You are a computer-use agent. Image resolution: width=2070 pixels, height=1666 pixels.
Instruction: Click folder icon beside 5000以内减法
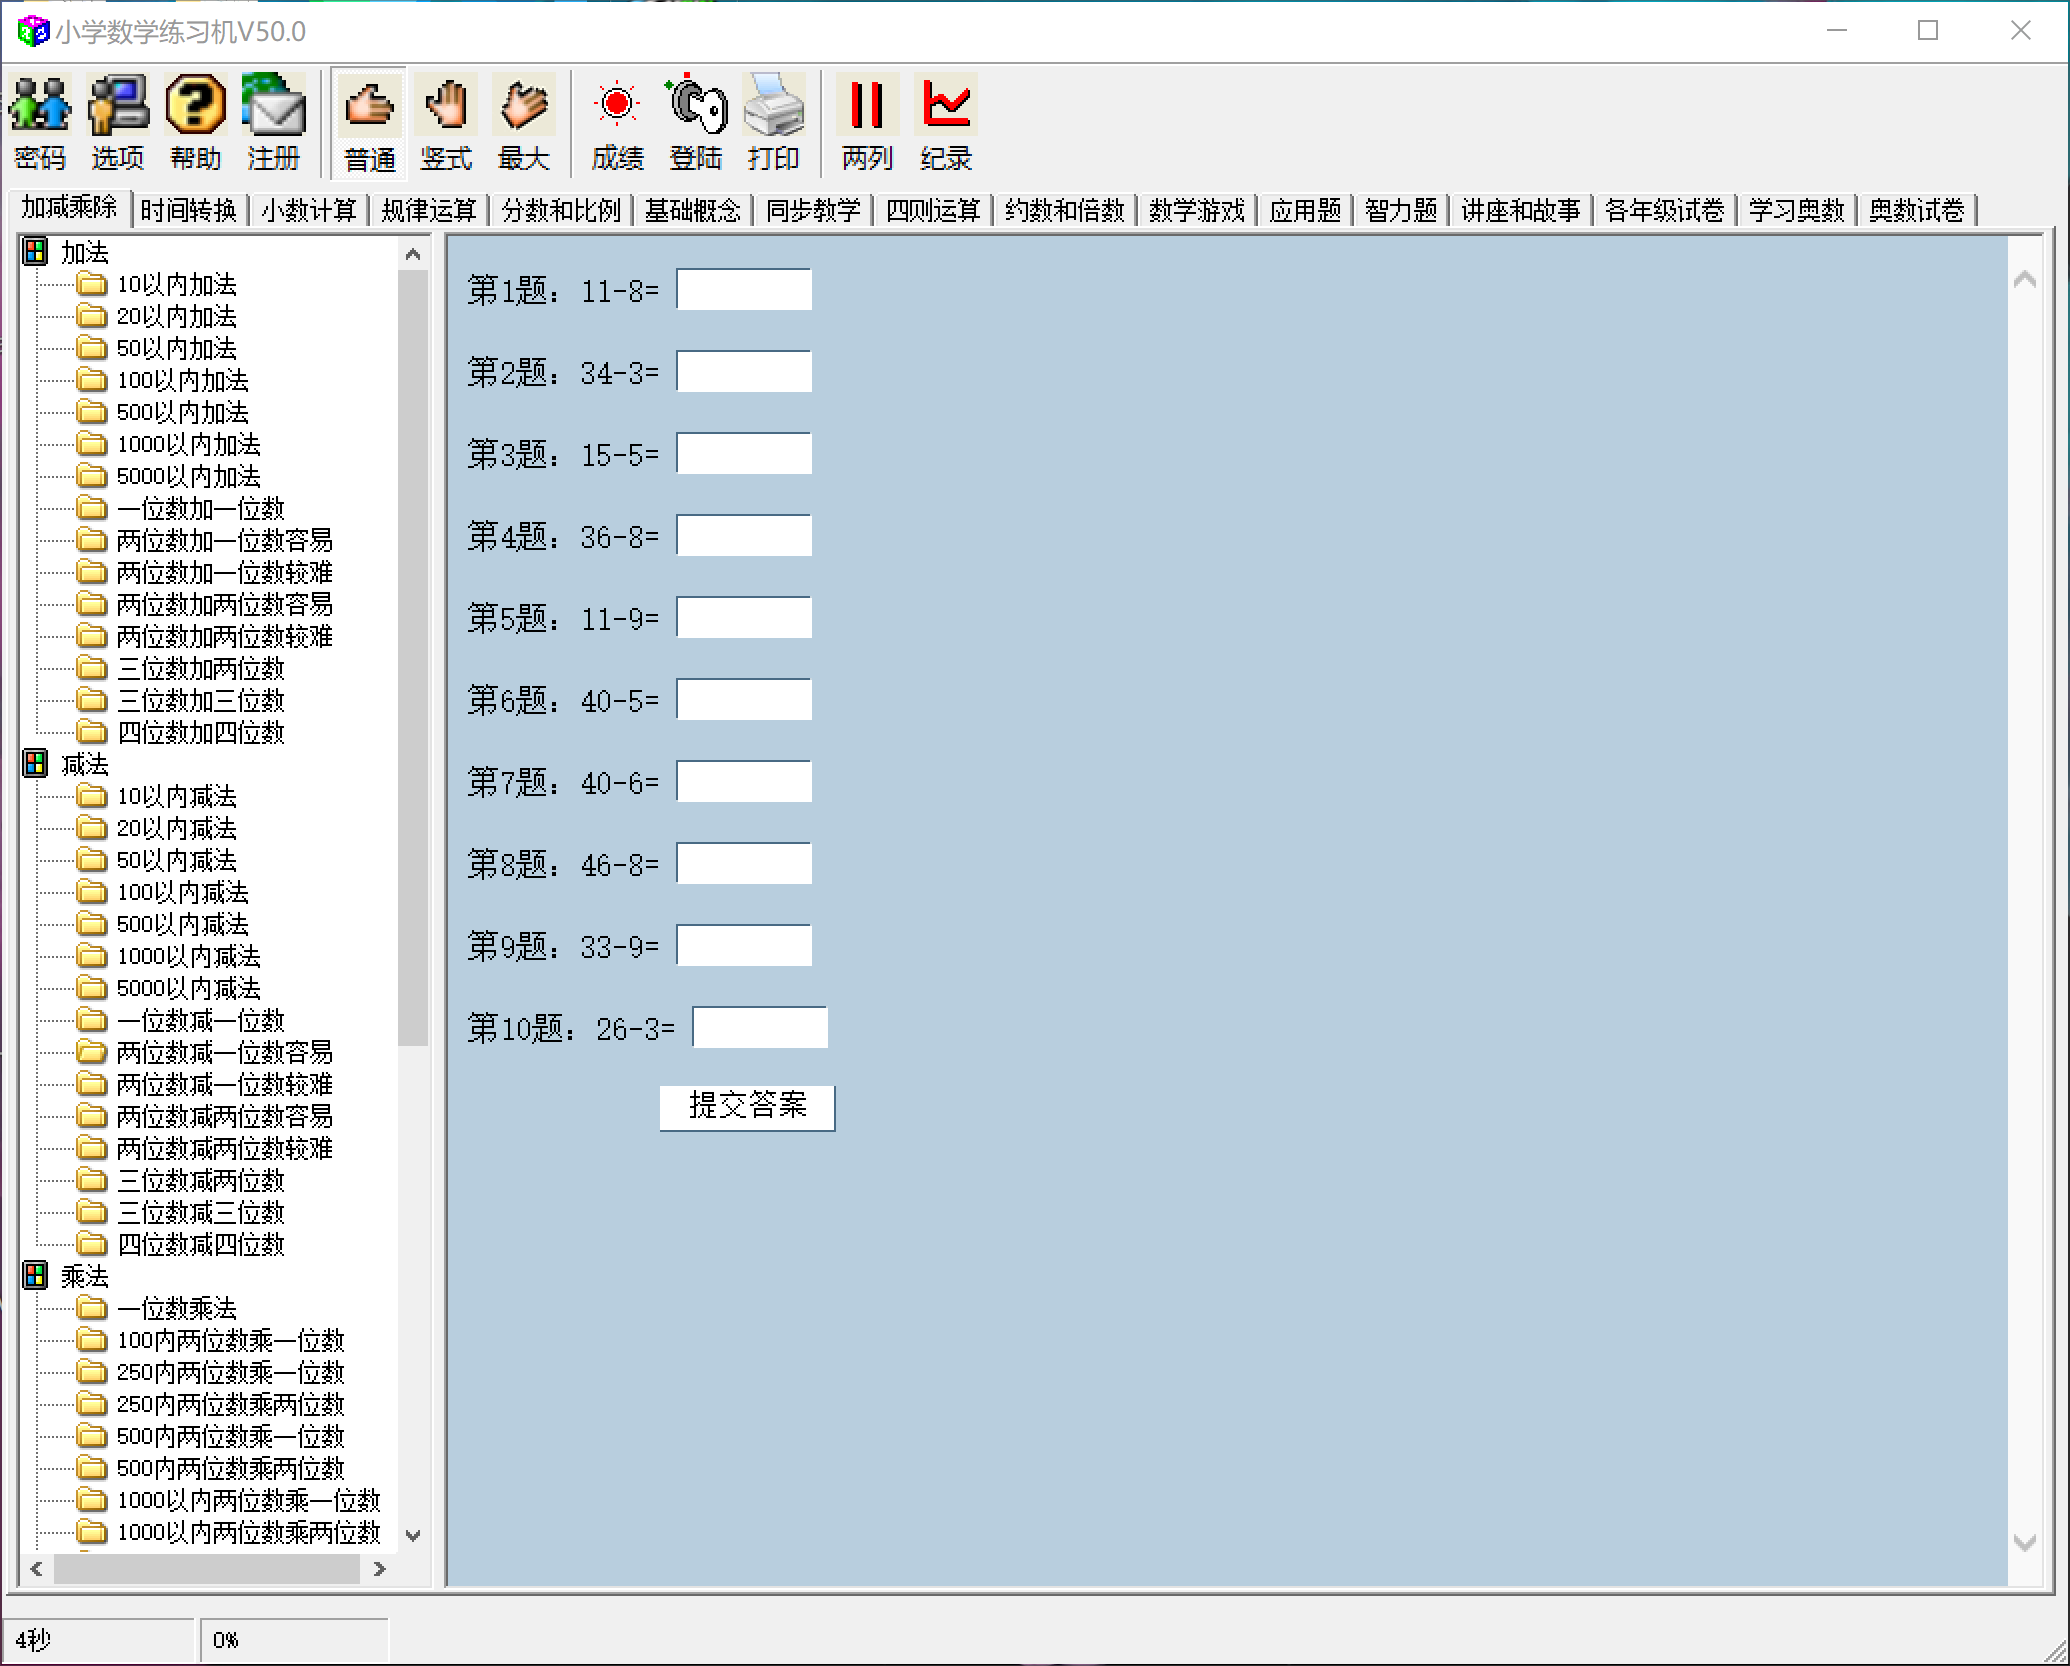92,988
